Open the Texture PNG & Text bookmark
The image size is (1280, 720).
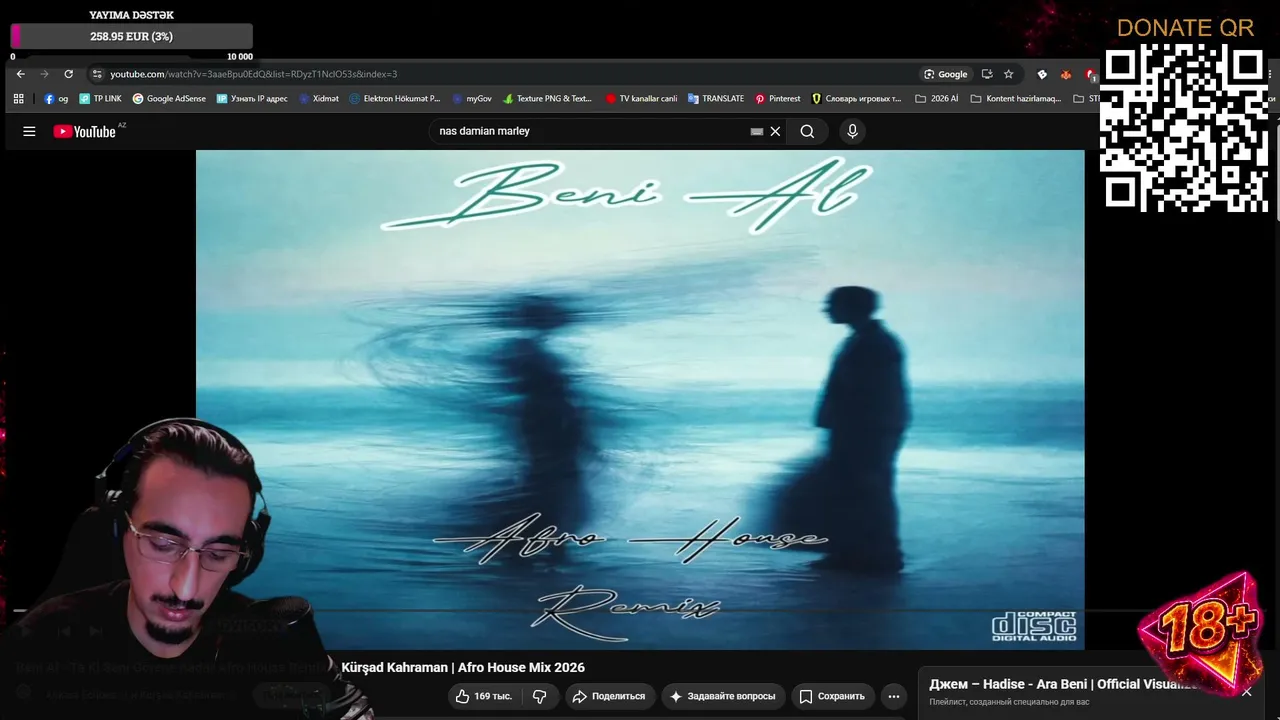[x=548, y=99]
